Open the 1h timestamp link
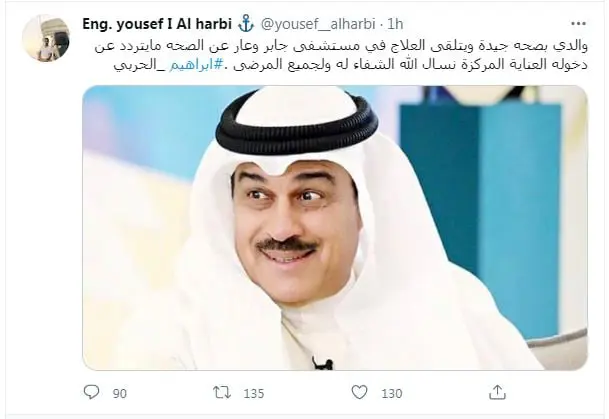The width and height of the screenshot is (609, 419). pos(395,24)
